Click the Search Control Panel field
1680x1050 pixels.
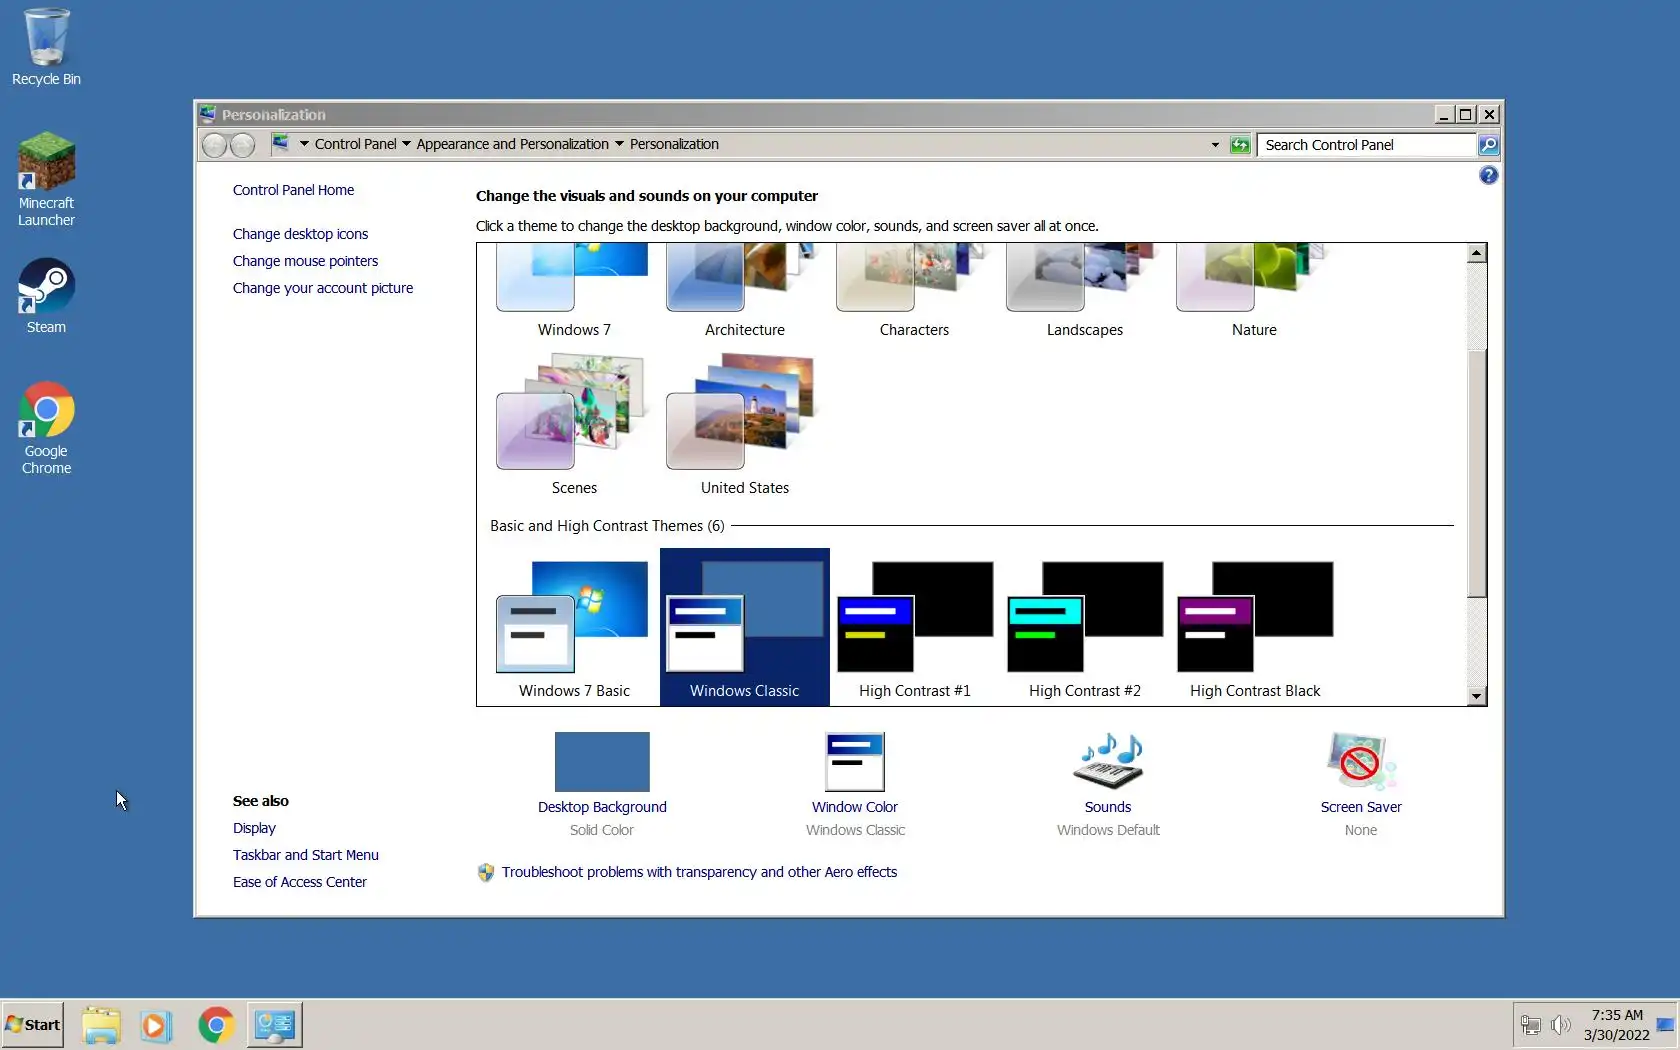coord(1367,145)
